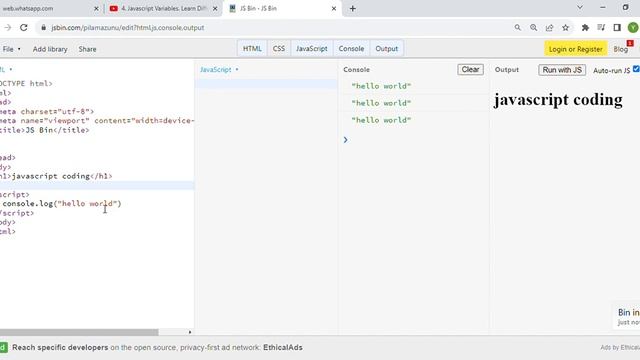Click the meta charset="utf-8" code line

pyautogui.click(x=47, y=111)
